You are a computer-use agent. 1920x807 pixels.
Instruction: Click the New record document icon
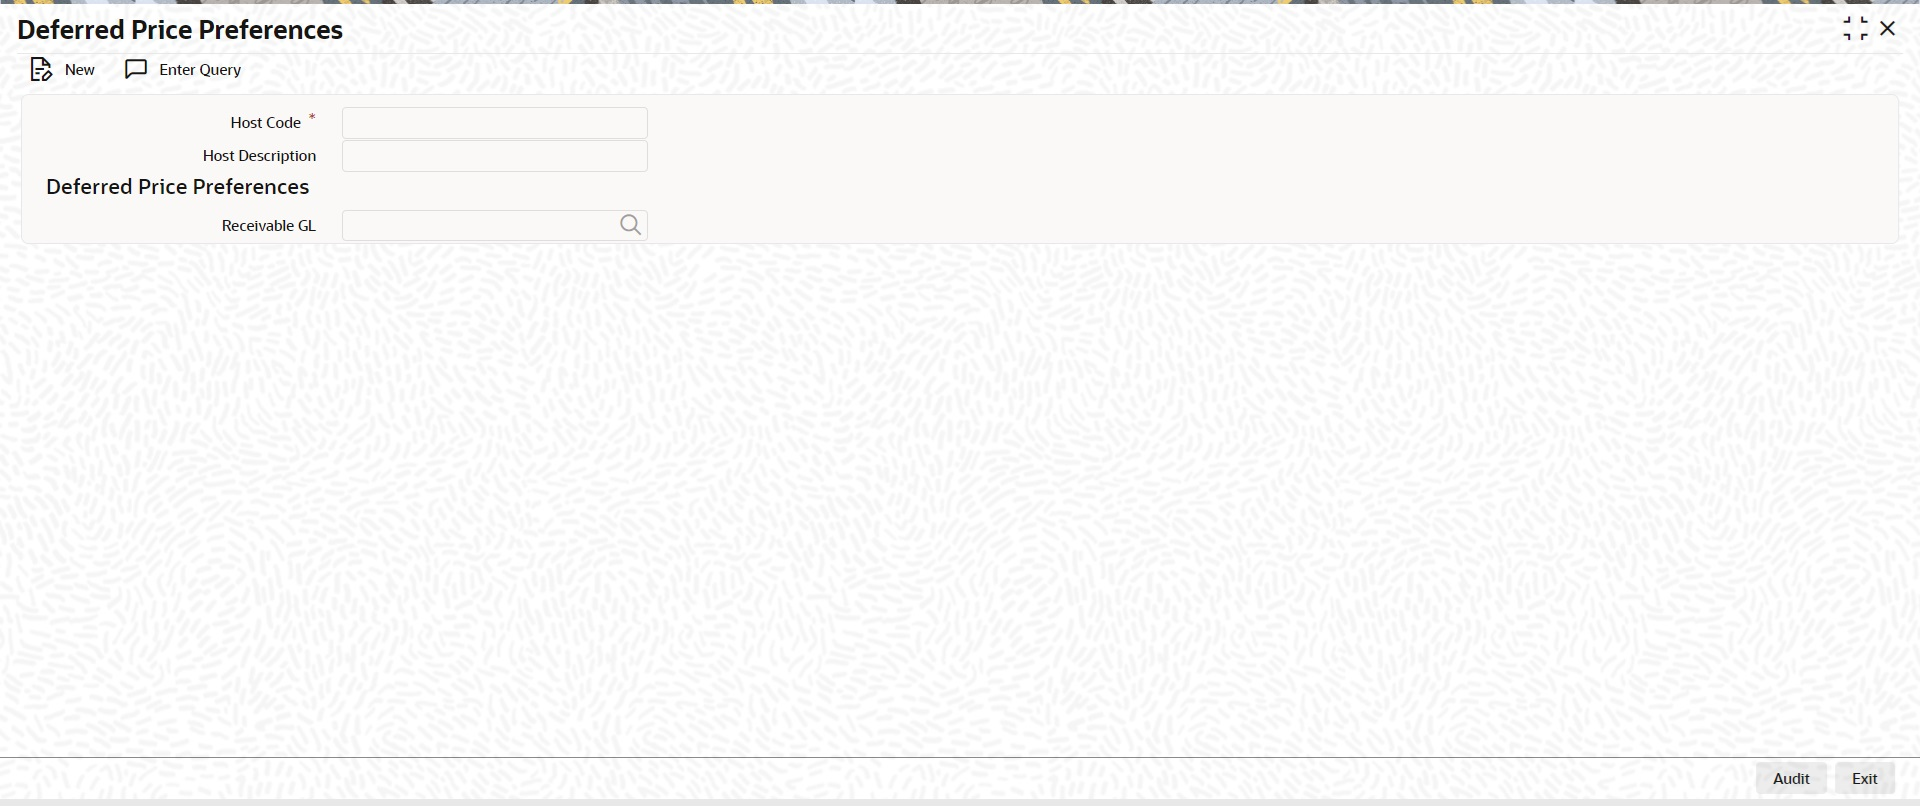[x=41, y=70]
